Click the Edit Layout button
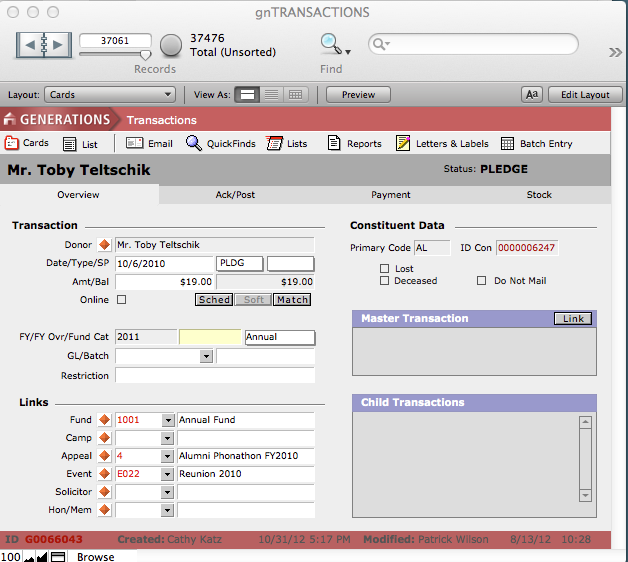The image size is (628, 562). coord(585,95)
